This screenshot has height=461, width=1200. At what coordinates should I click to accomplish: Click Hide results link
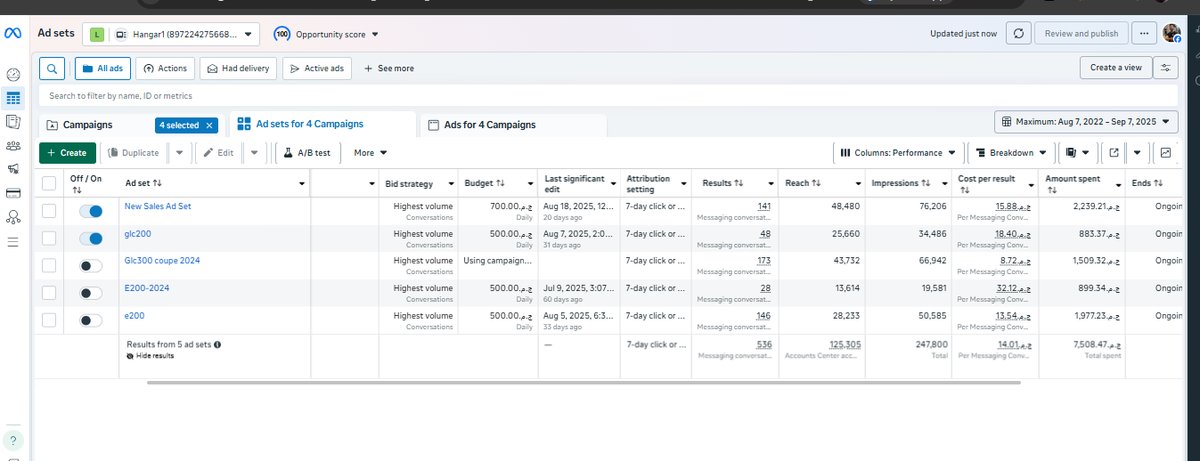tap(150, 355)
